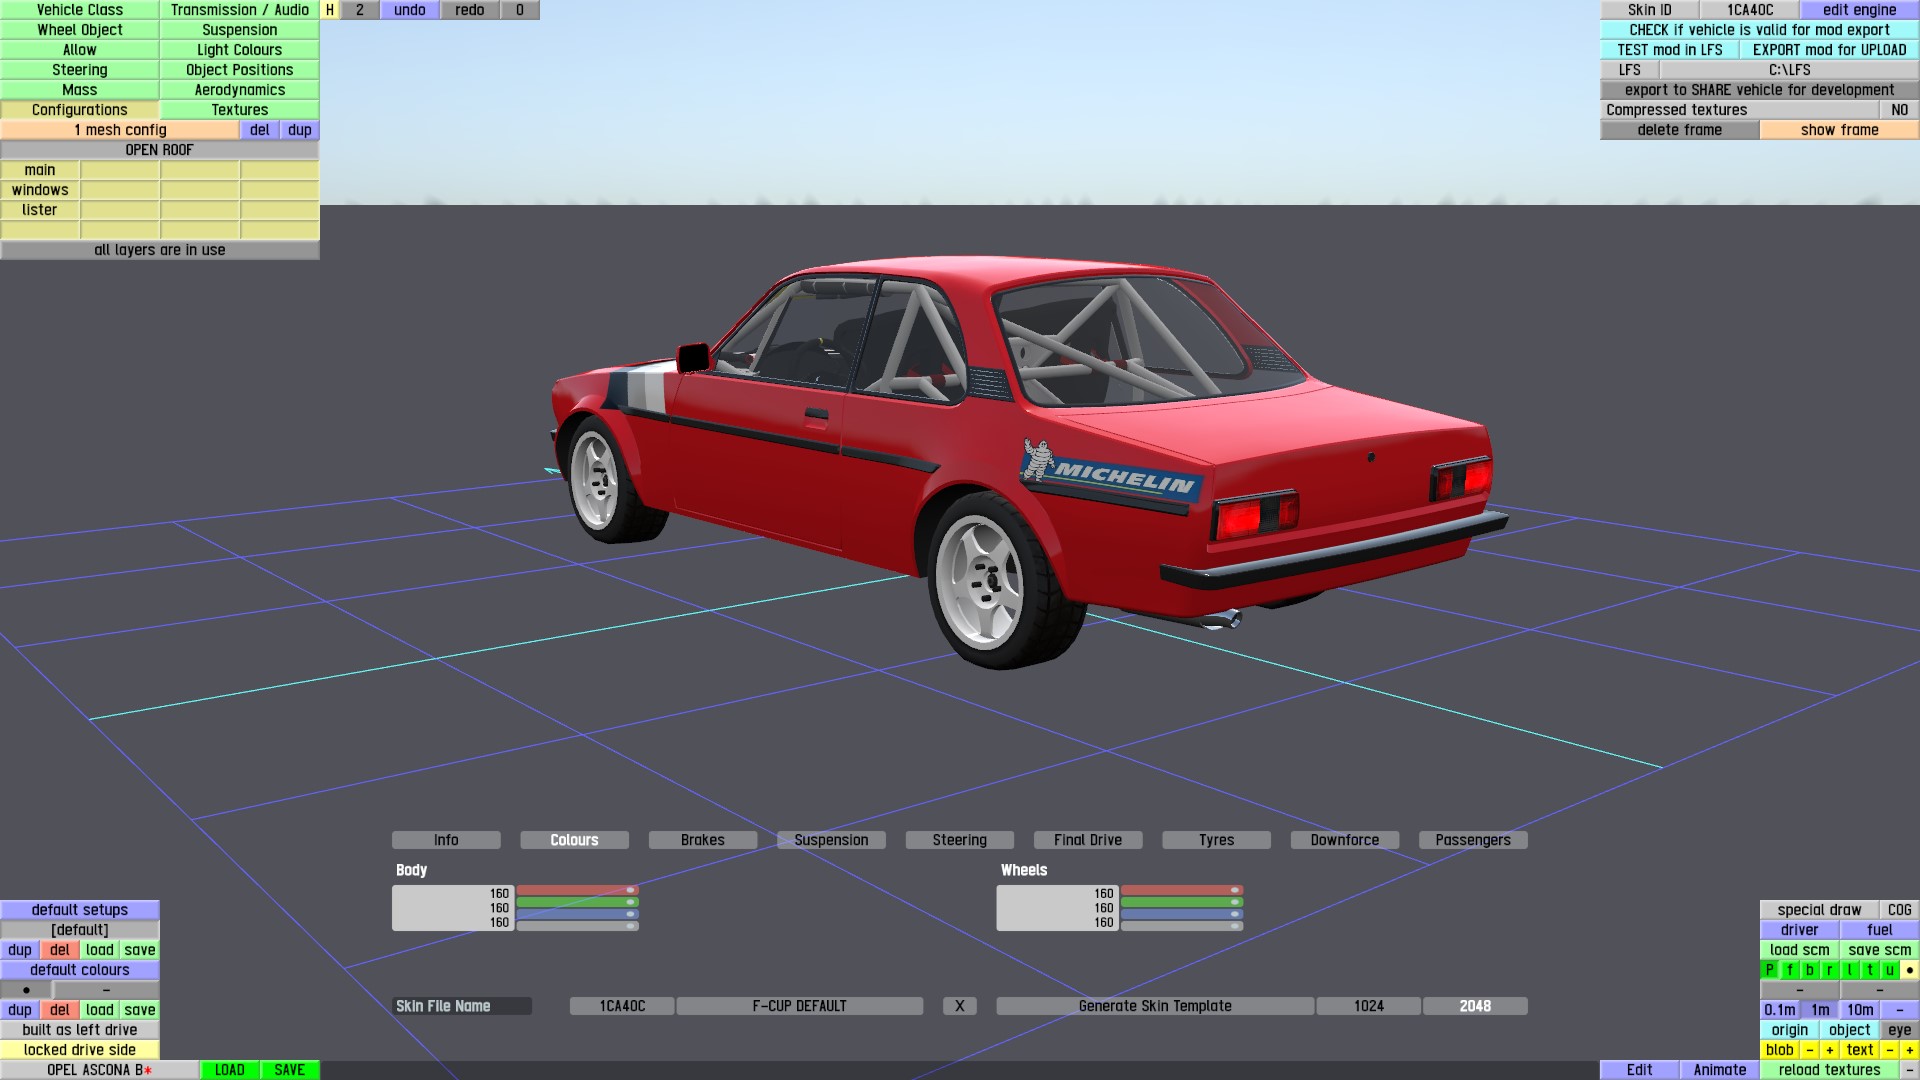Select the t top view button
1920x1080 pixels.
pyautogui.click(x=1869, y=970)
